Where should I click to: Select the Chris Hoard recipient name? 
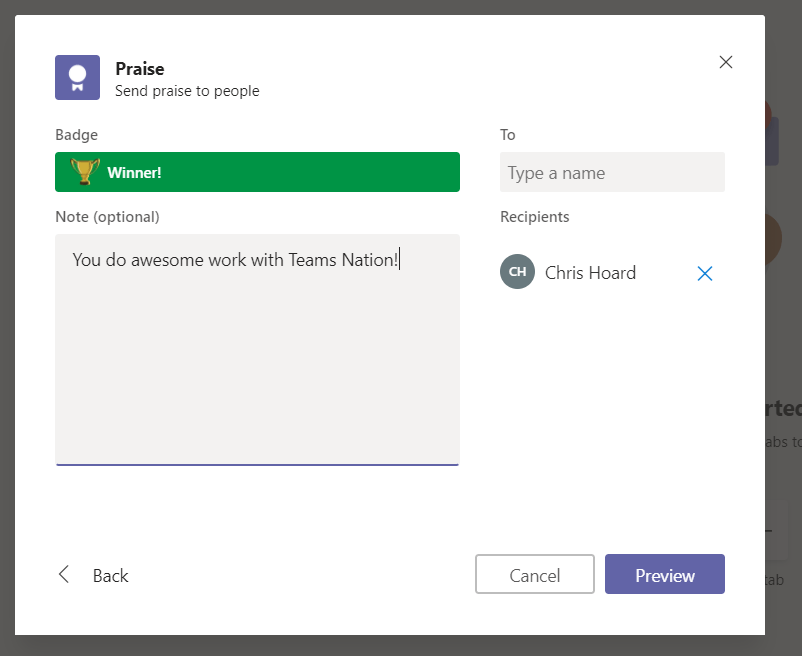pyautogui.click(x=590, y=273)
